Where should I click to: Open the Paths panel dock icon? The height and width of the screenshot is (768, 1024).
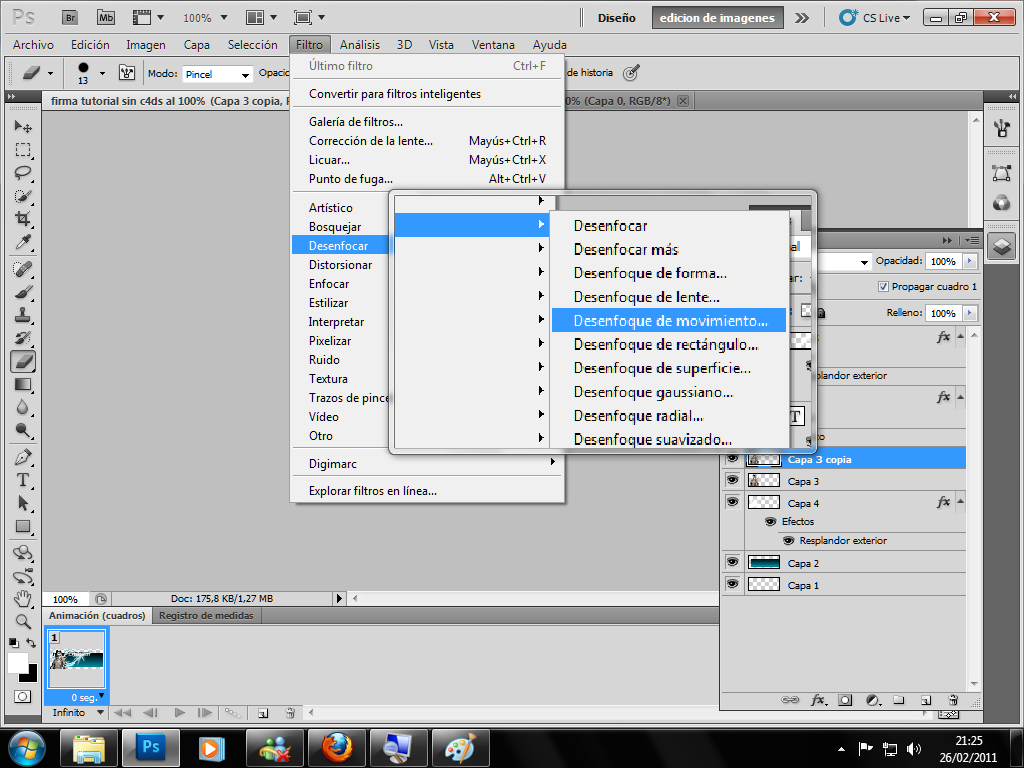pyautogui.click(x=1001, y=173)
